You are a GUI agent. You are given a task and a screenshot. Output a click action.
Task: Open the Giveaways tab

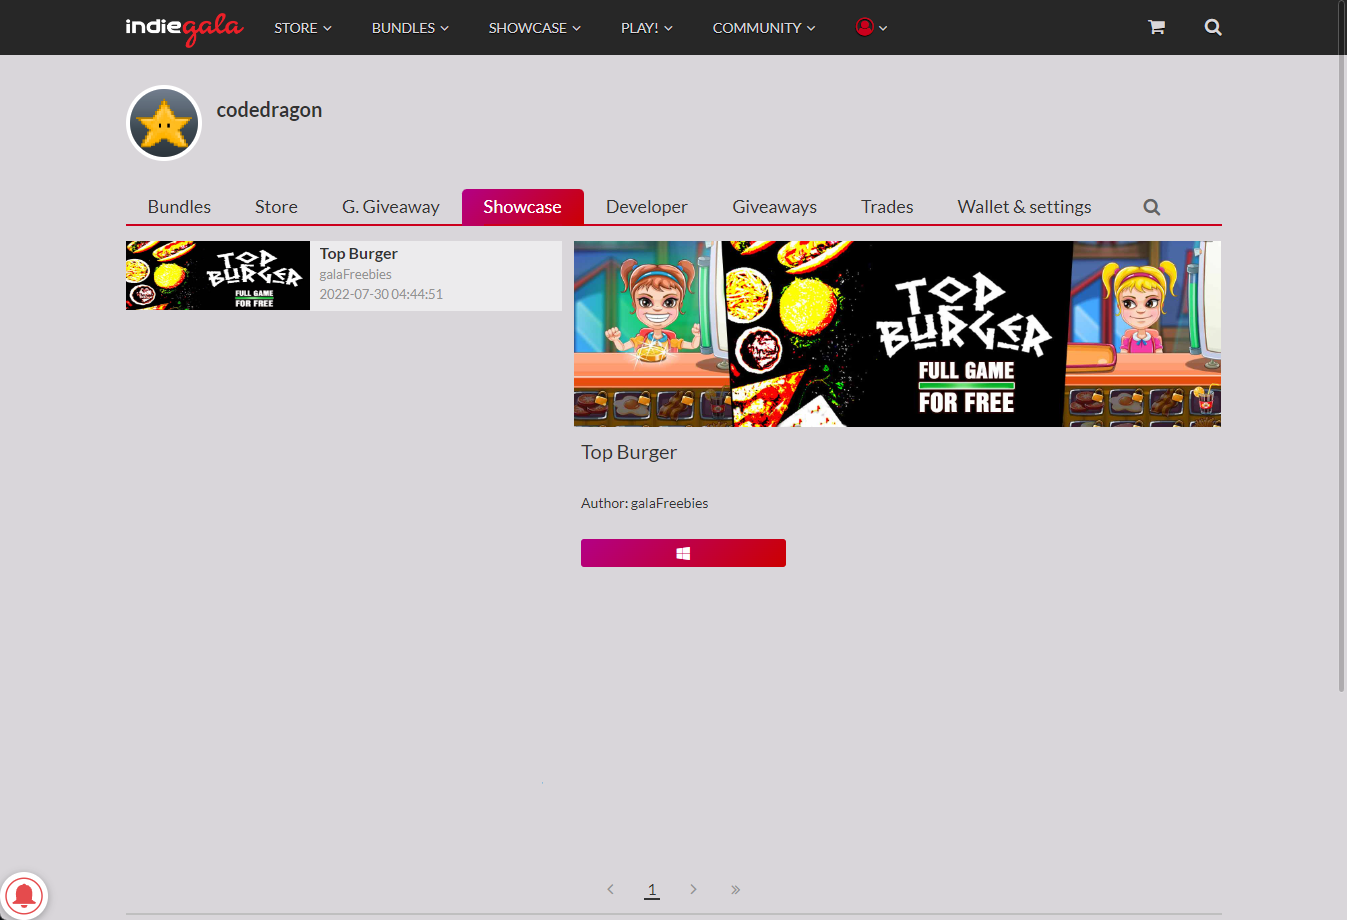775,207
